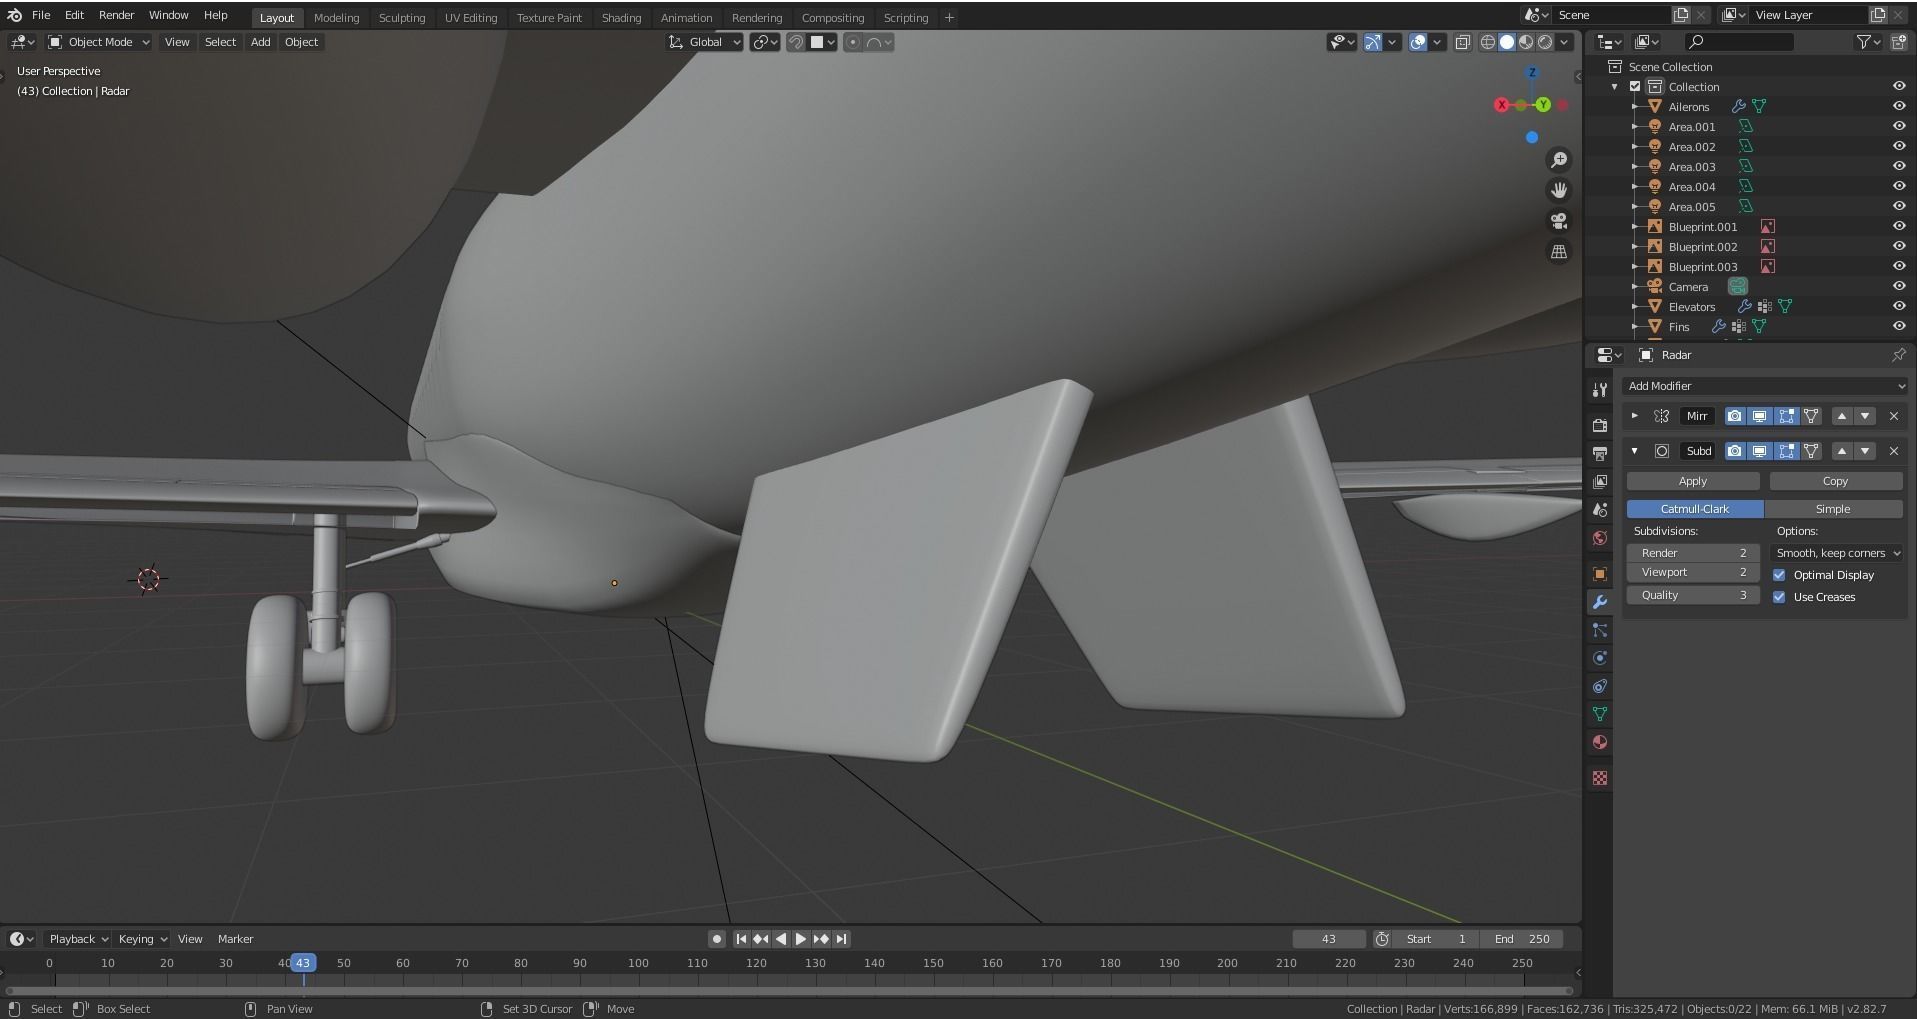This screenshot has width=1917, height=1019.
Task: Play the animation forward
Action: click(x=800, y=939)
